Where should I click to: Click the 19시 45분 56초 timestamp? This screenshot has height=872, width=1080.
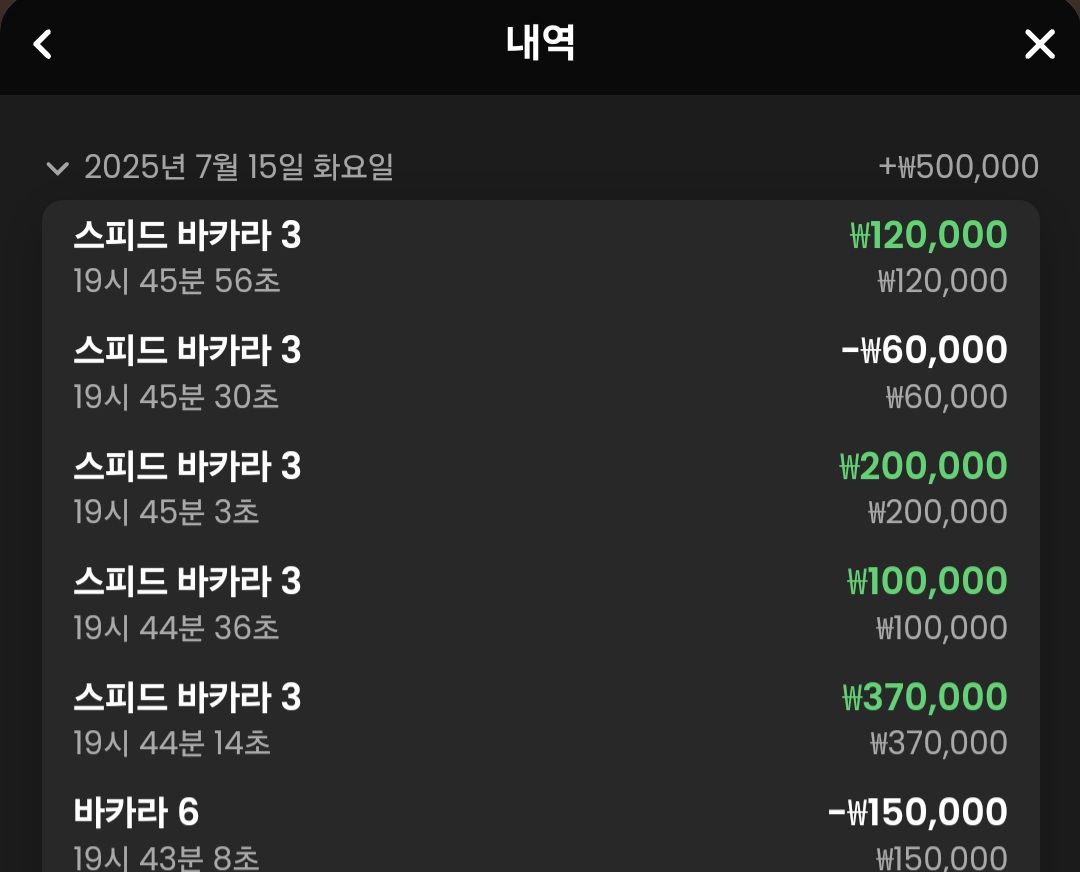[177, 281]
